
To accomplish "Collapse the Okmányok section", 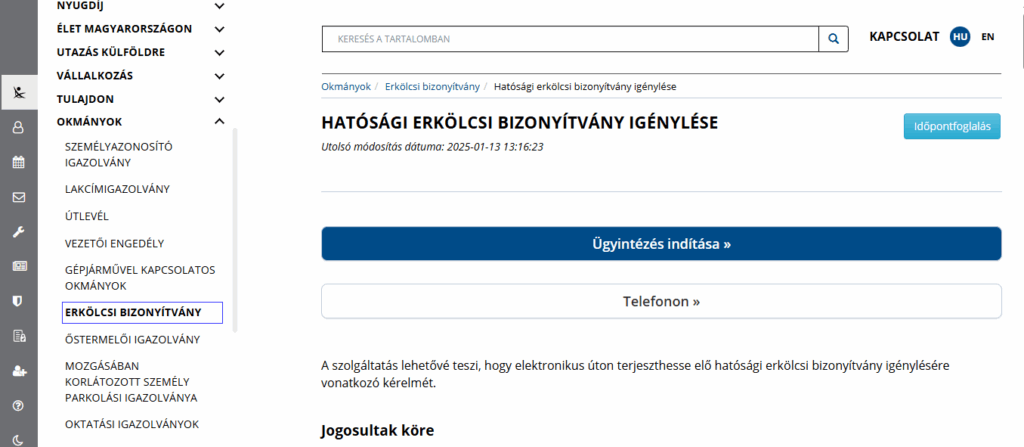I will coord(219,122).
